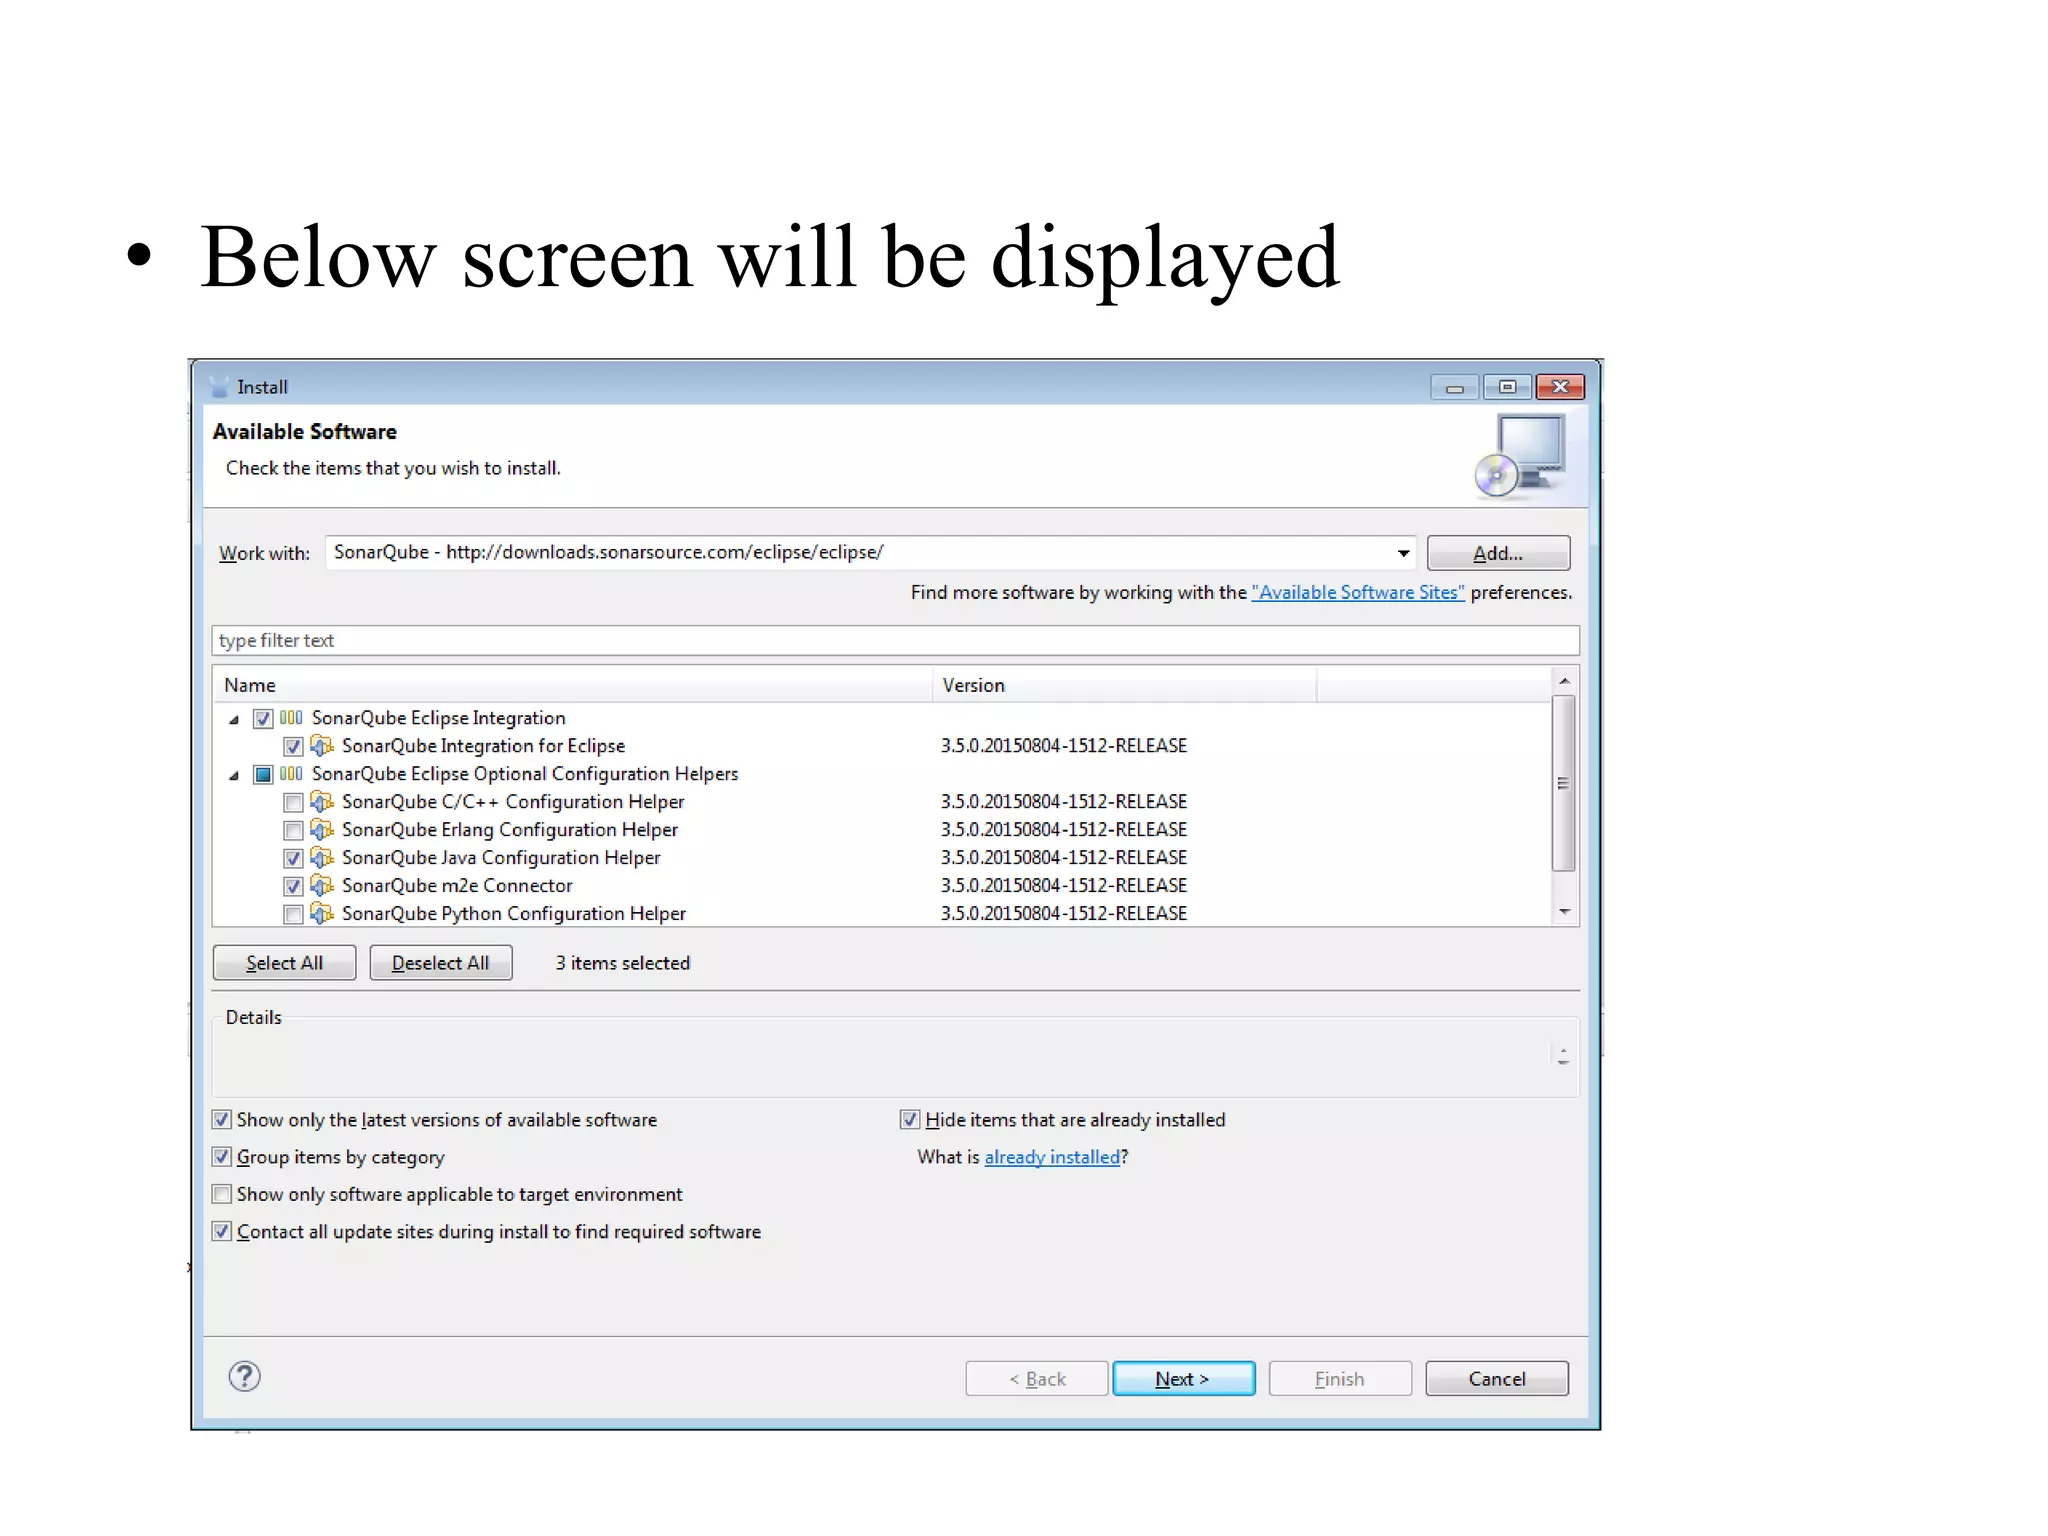
Task: Click the type filter text field
Action: tap(895, 640)
